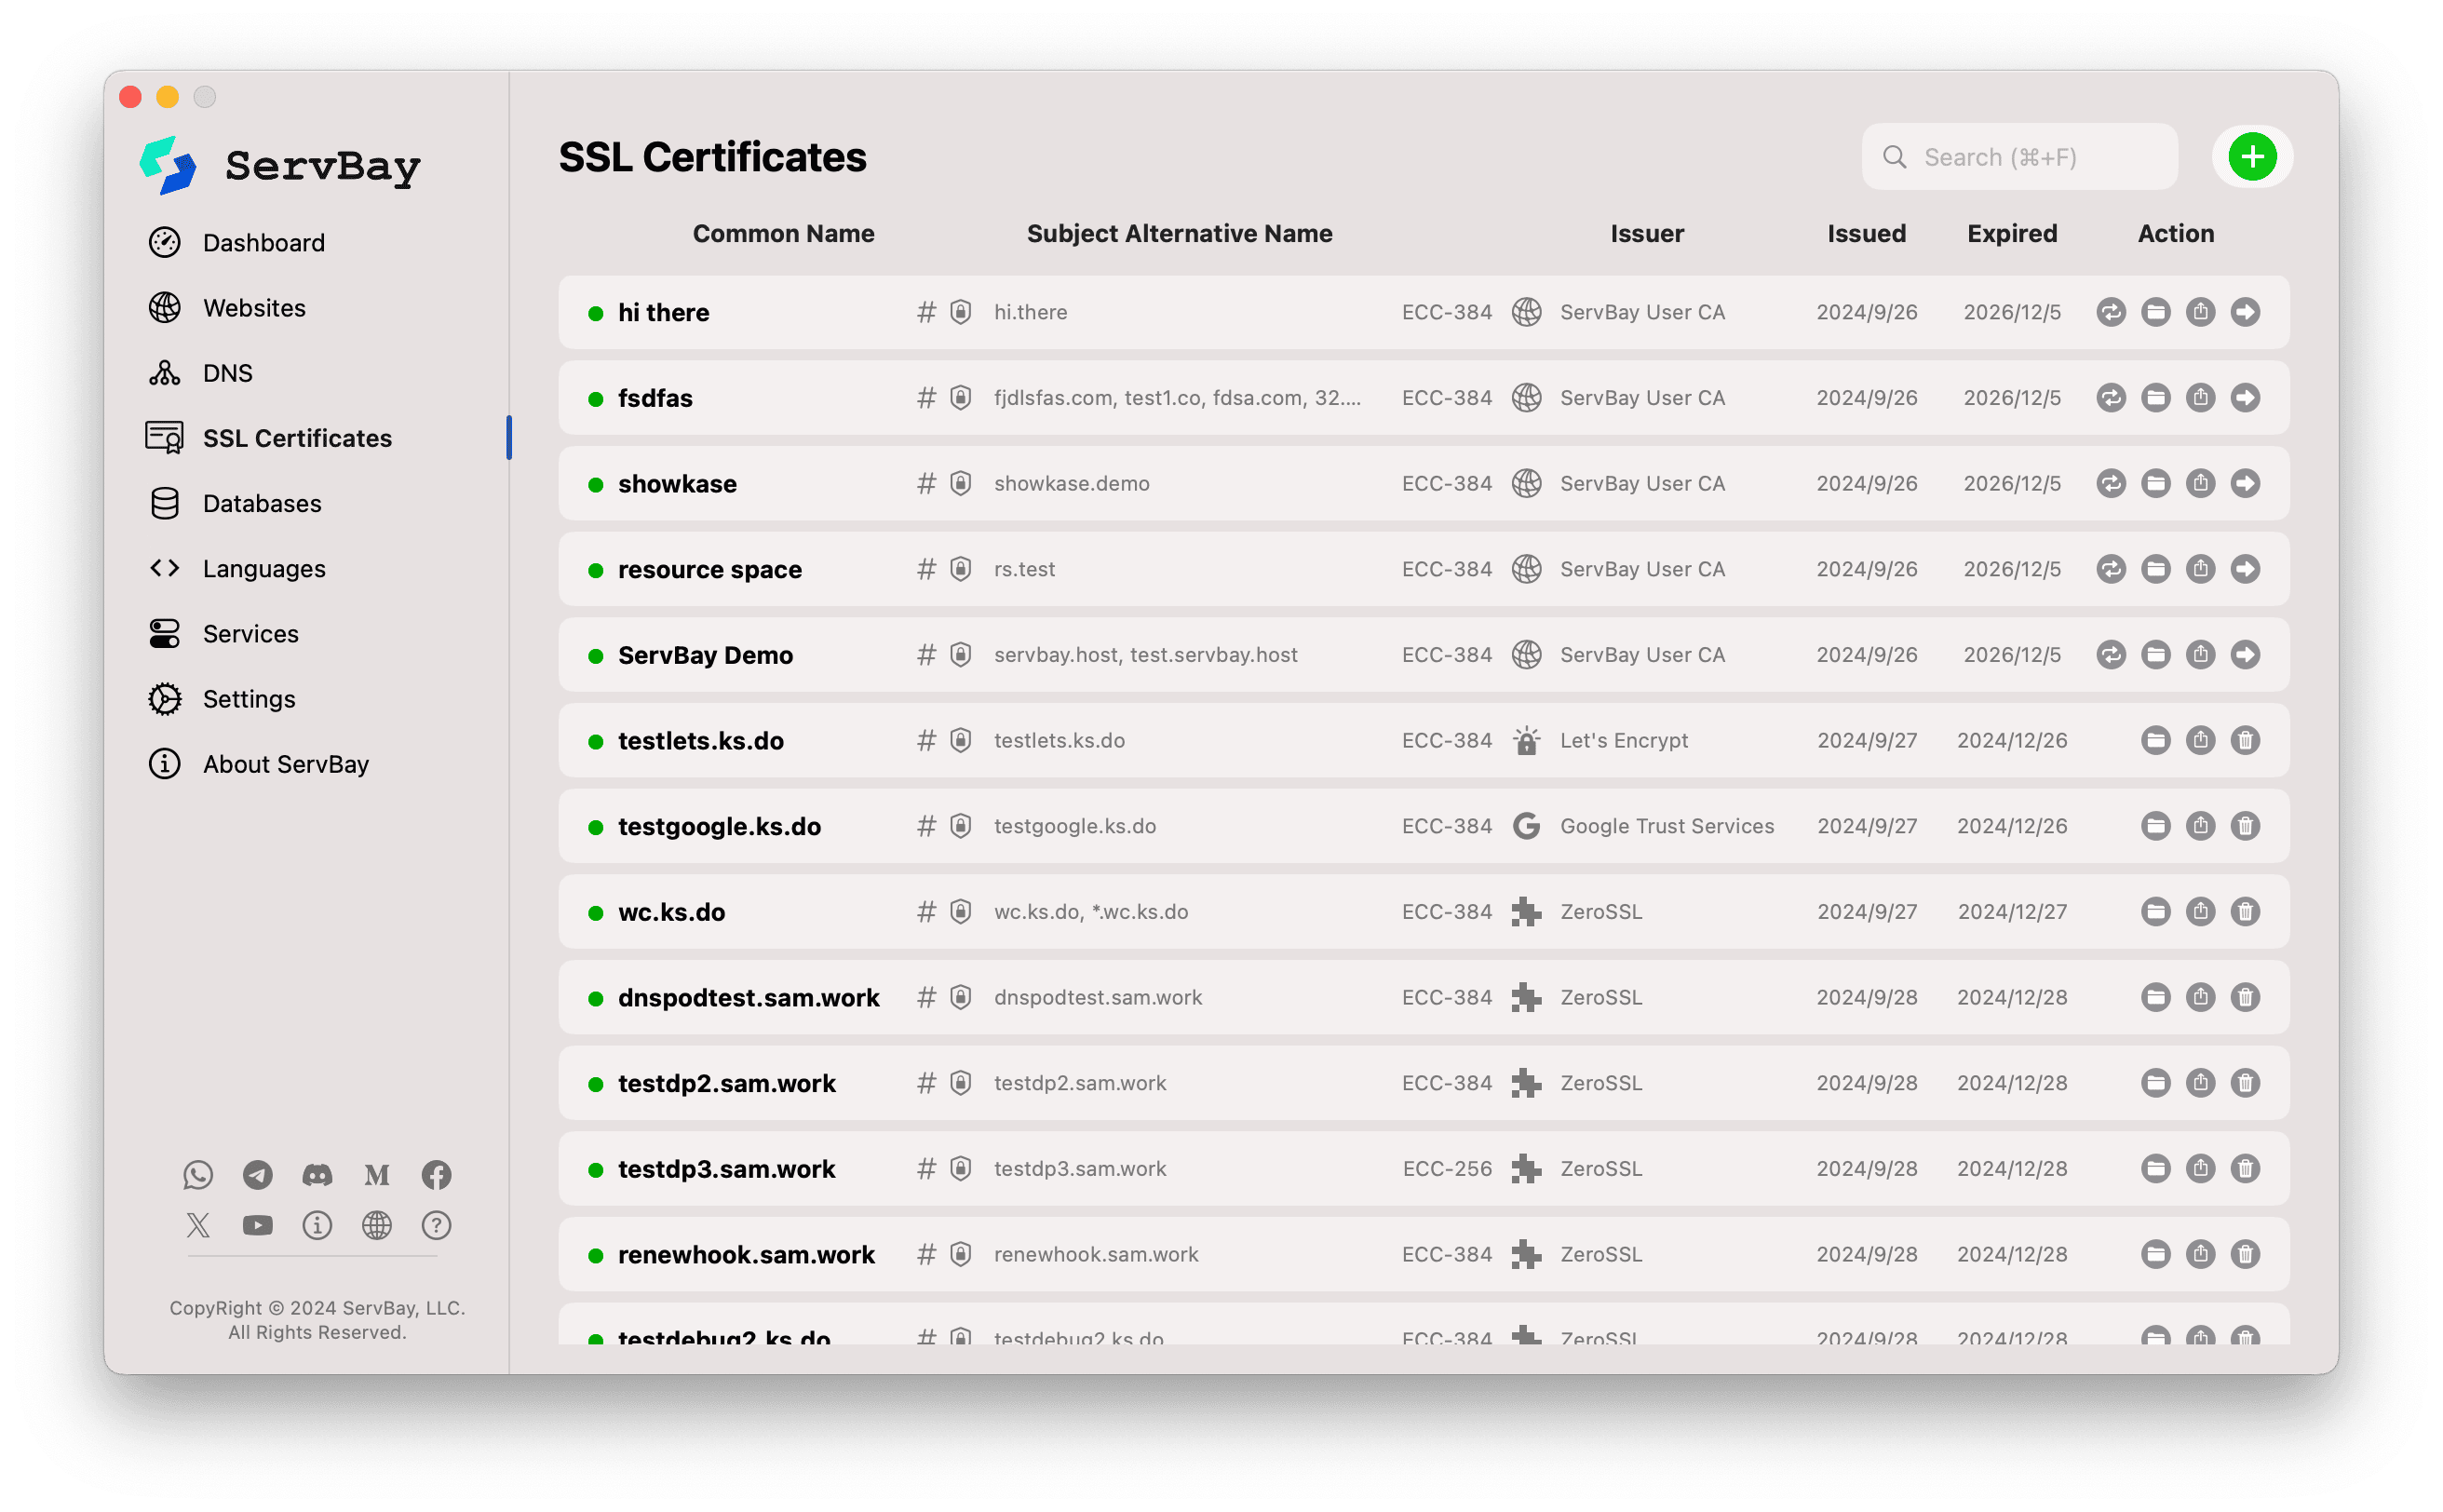Click the fingerprint hash icon for fsdfas
This screenshot has height=1512, width=2443.
[x=925, y=397]
